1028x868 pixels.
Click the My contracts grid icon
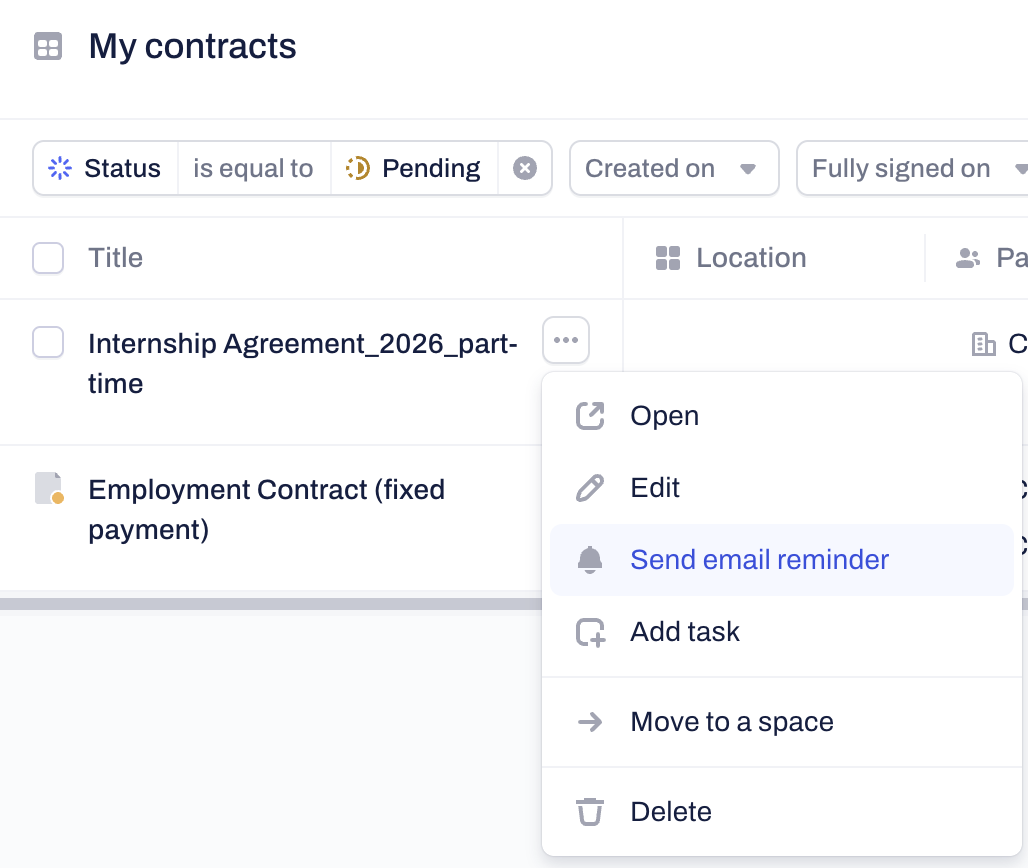48,47
